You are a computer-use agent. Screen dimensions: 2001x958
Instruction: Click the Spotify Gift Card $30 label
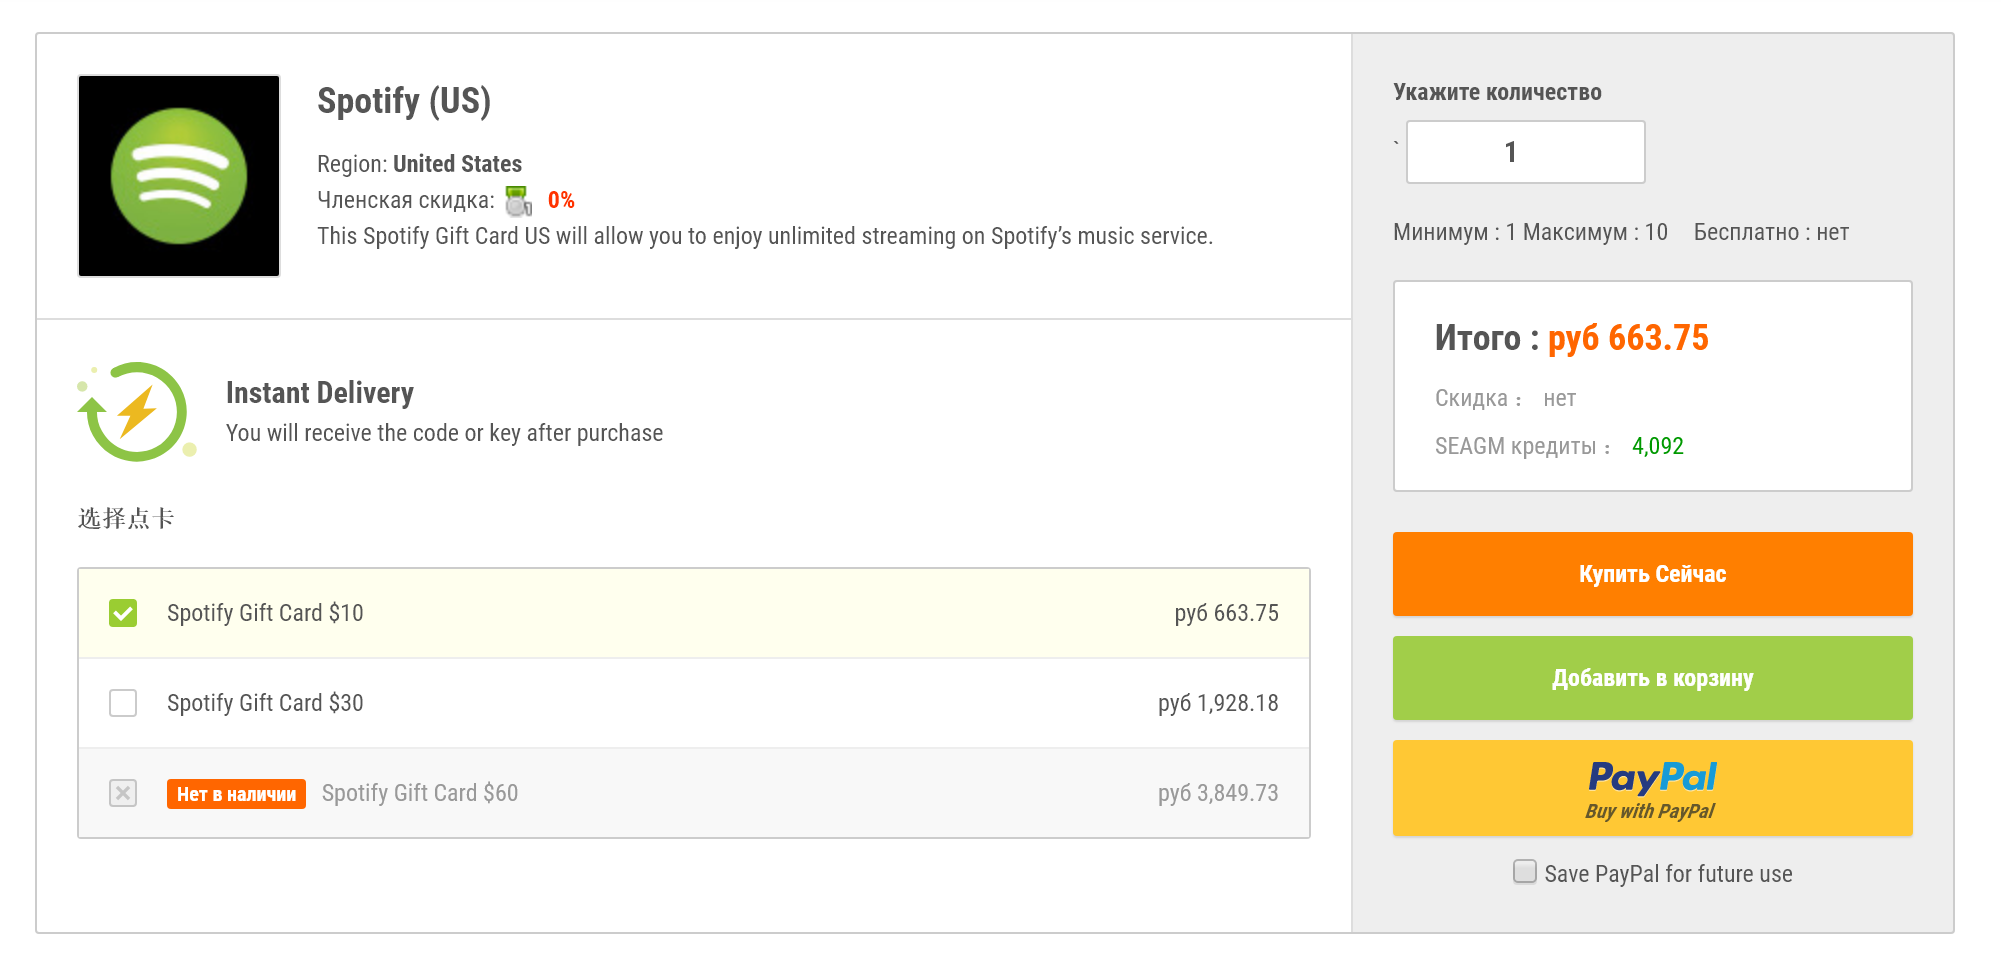265,703
